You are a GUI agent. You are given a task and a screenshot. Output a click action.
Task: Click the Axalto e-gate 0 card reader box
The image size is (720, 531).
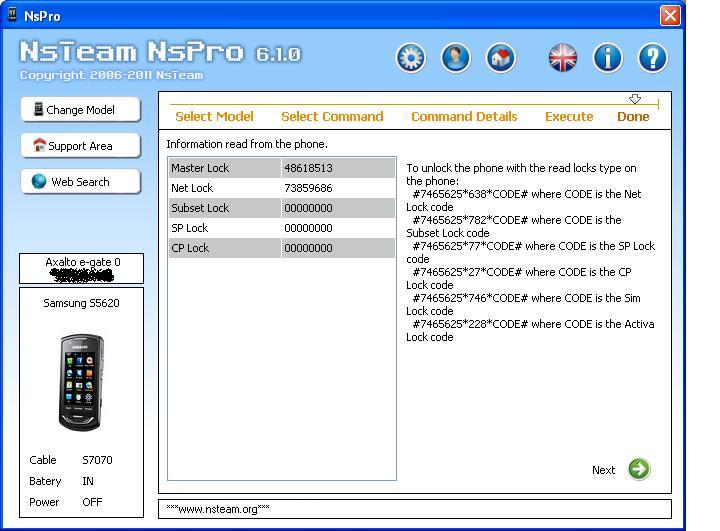(81, 268)
